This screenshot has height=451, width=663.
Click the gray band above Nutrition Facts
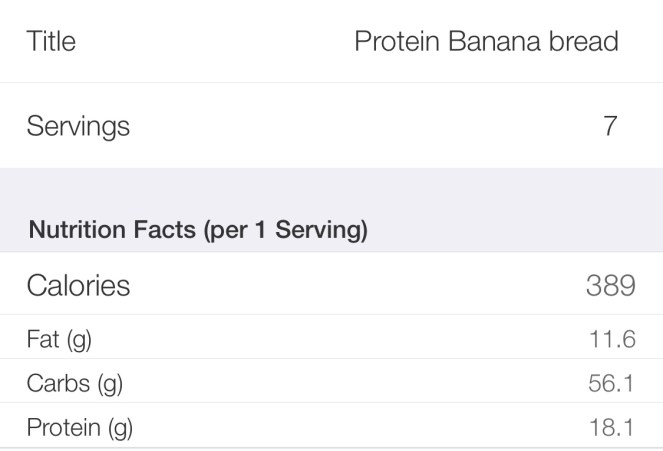331,188
